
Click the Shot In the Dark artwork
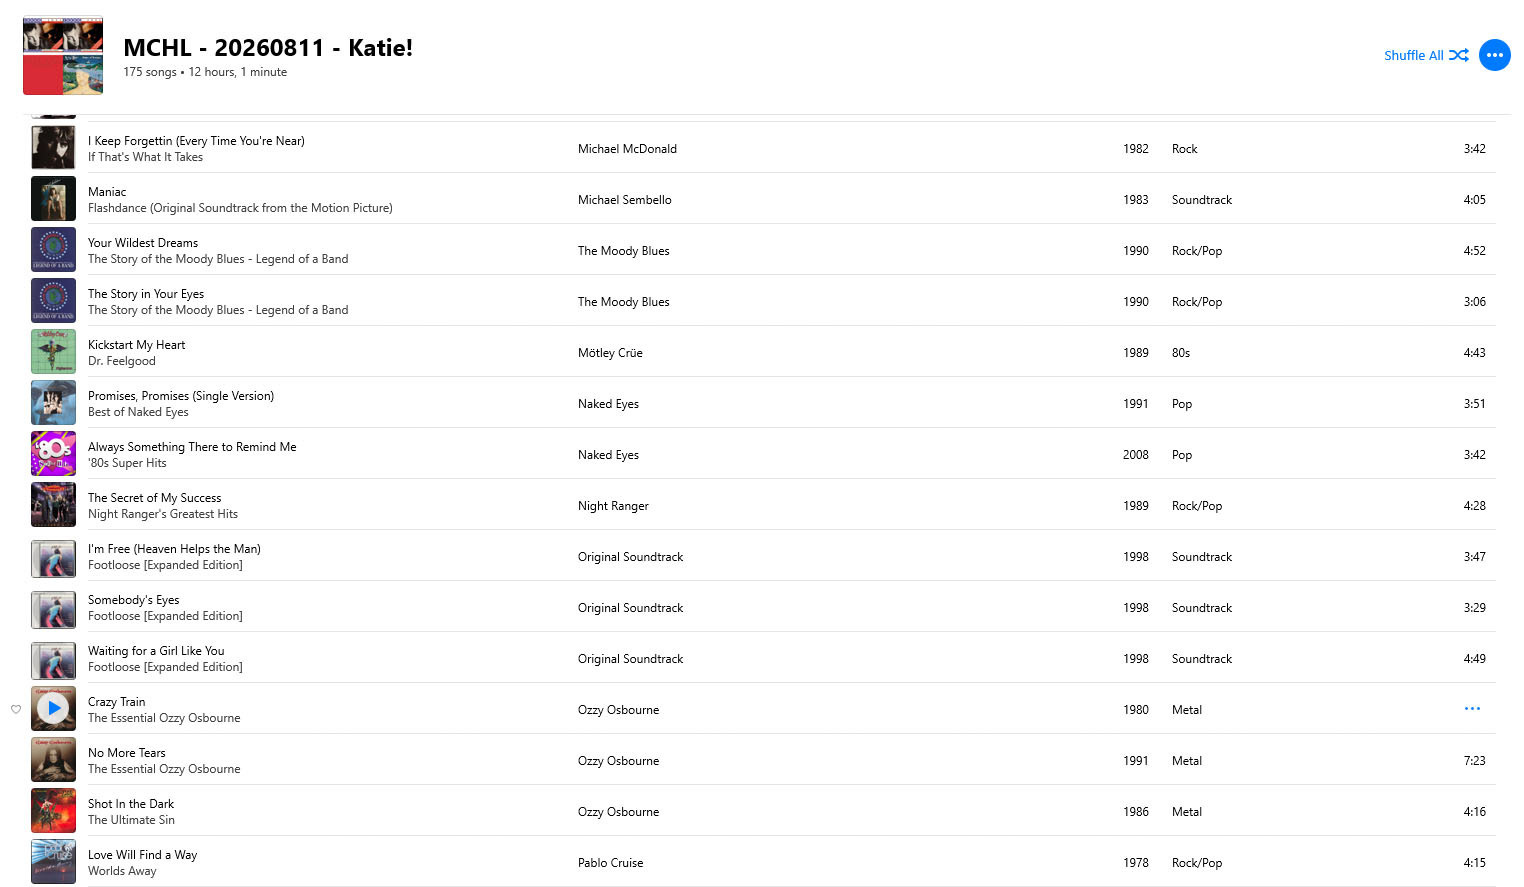click(53, 811)
